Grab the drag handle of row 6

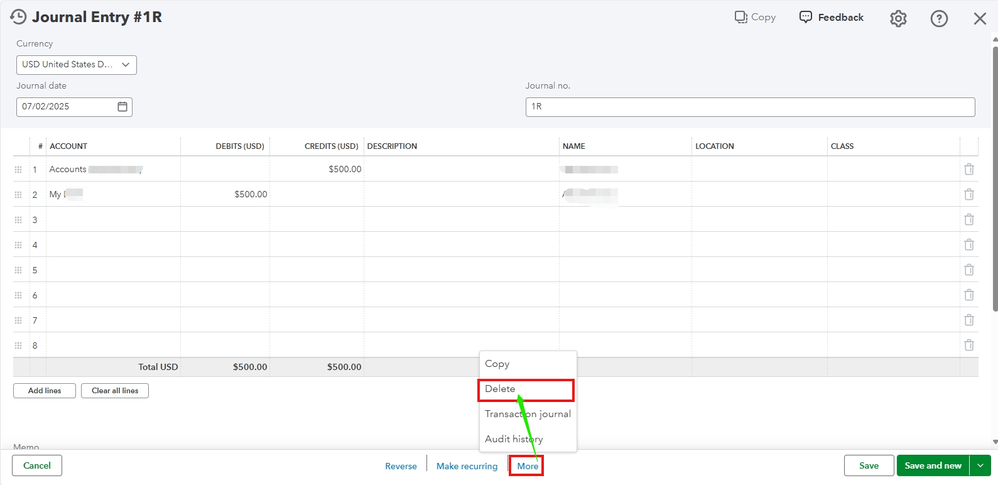(x=18, y=295)
